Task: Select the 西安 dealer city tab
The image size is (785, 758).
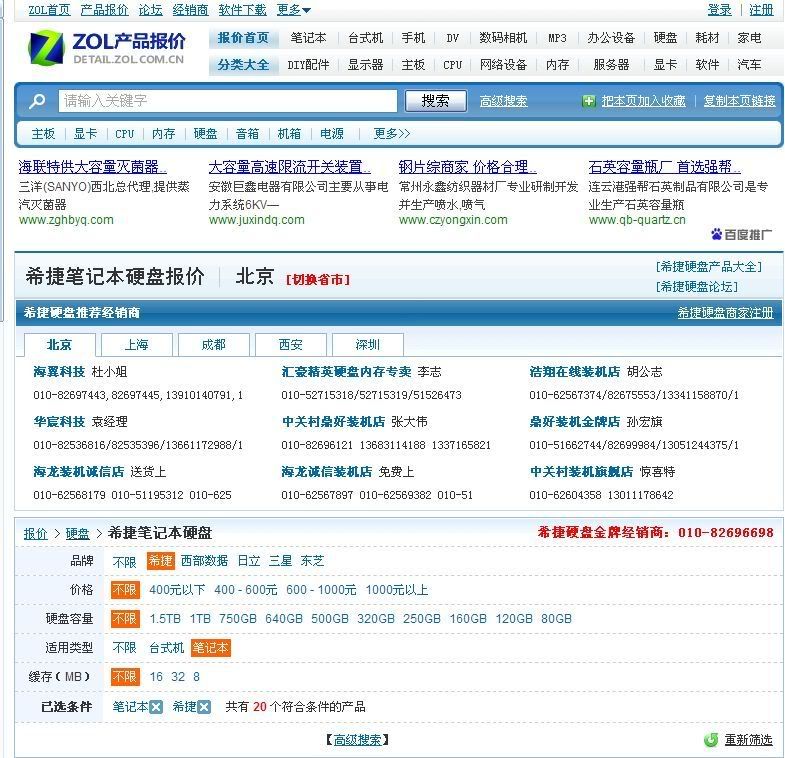Action: [291, 344]
